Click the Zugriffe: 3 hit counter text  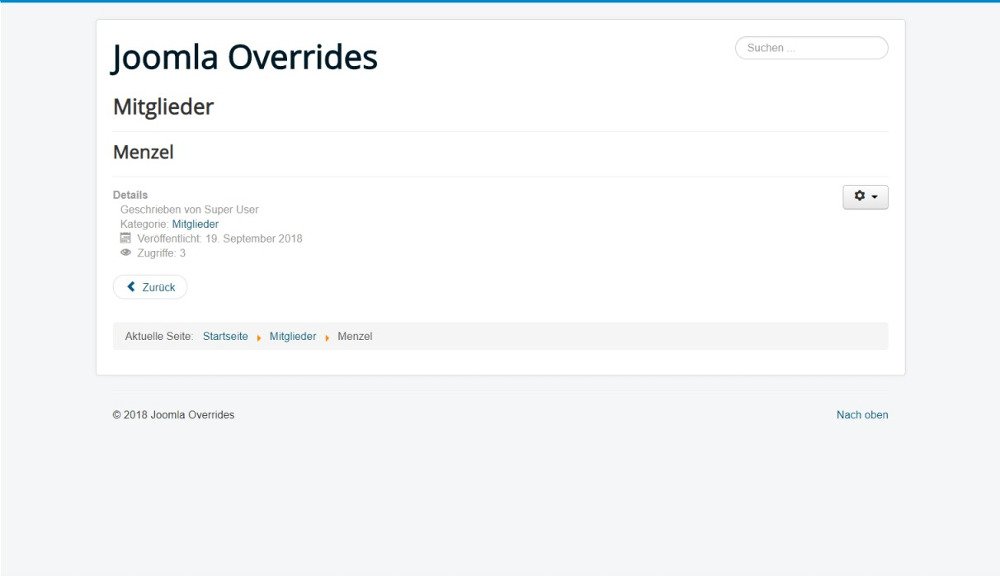click(x=161, y=253)
